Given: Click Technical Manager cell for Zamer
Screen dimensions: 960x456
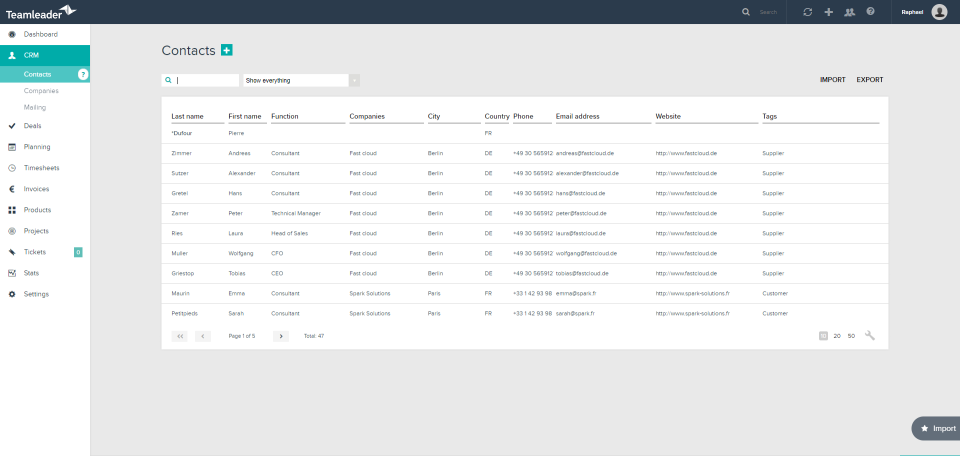Looking at the screenshot, I should (296, 214).
